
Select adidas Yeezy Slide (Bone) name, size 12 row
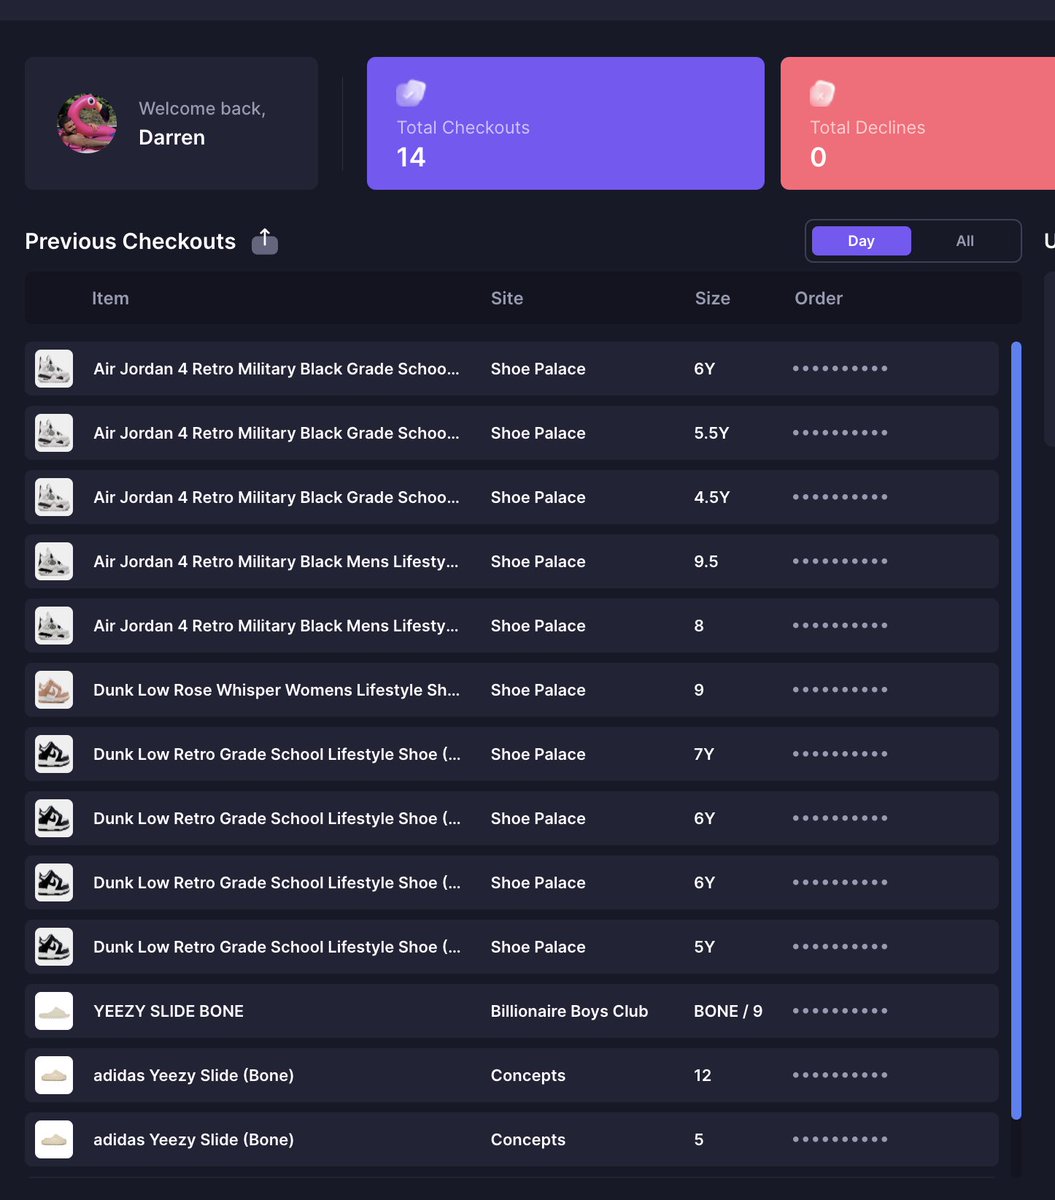(x=193, y=1075)
